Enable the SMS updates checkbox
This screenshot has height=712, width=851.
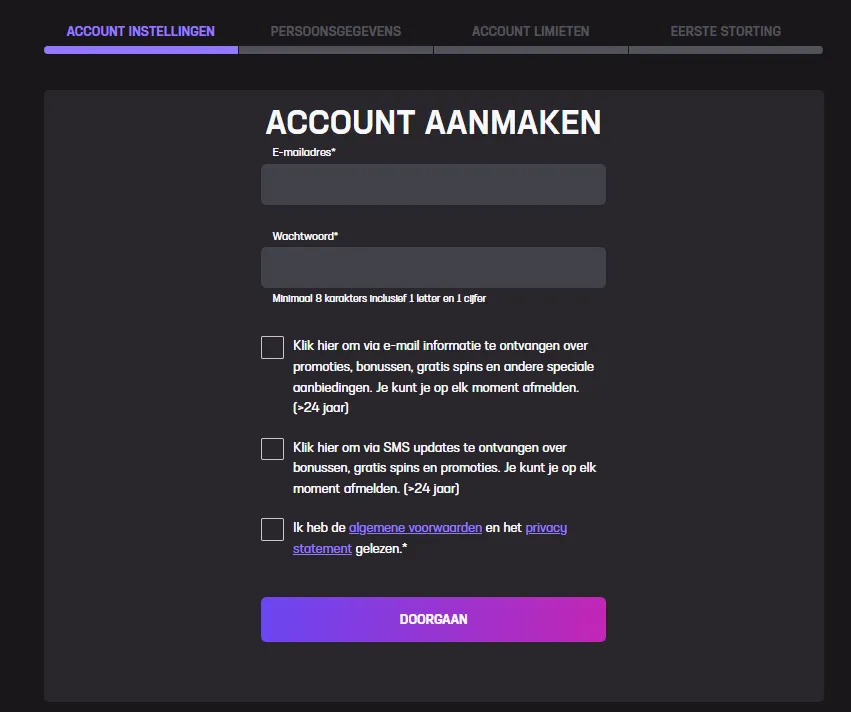click(x=272, y=449)
